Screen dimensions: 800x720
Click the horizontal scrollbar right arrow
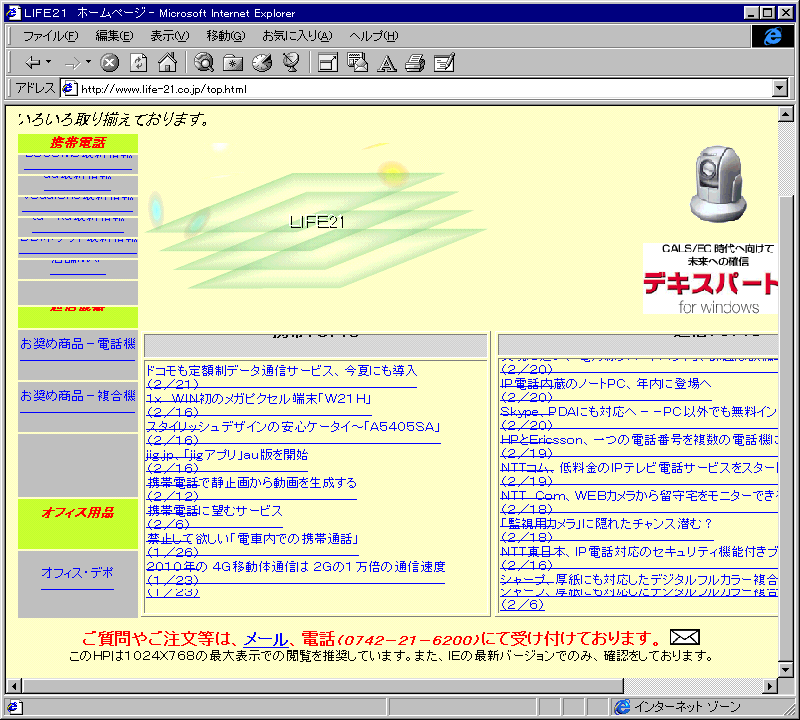point(770,686)
